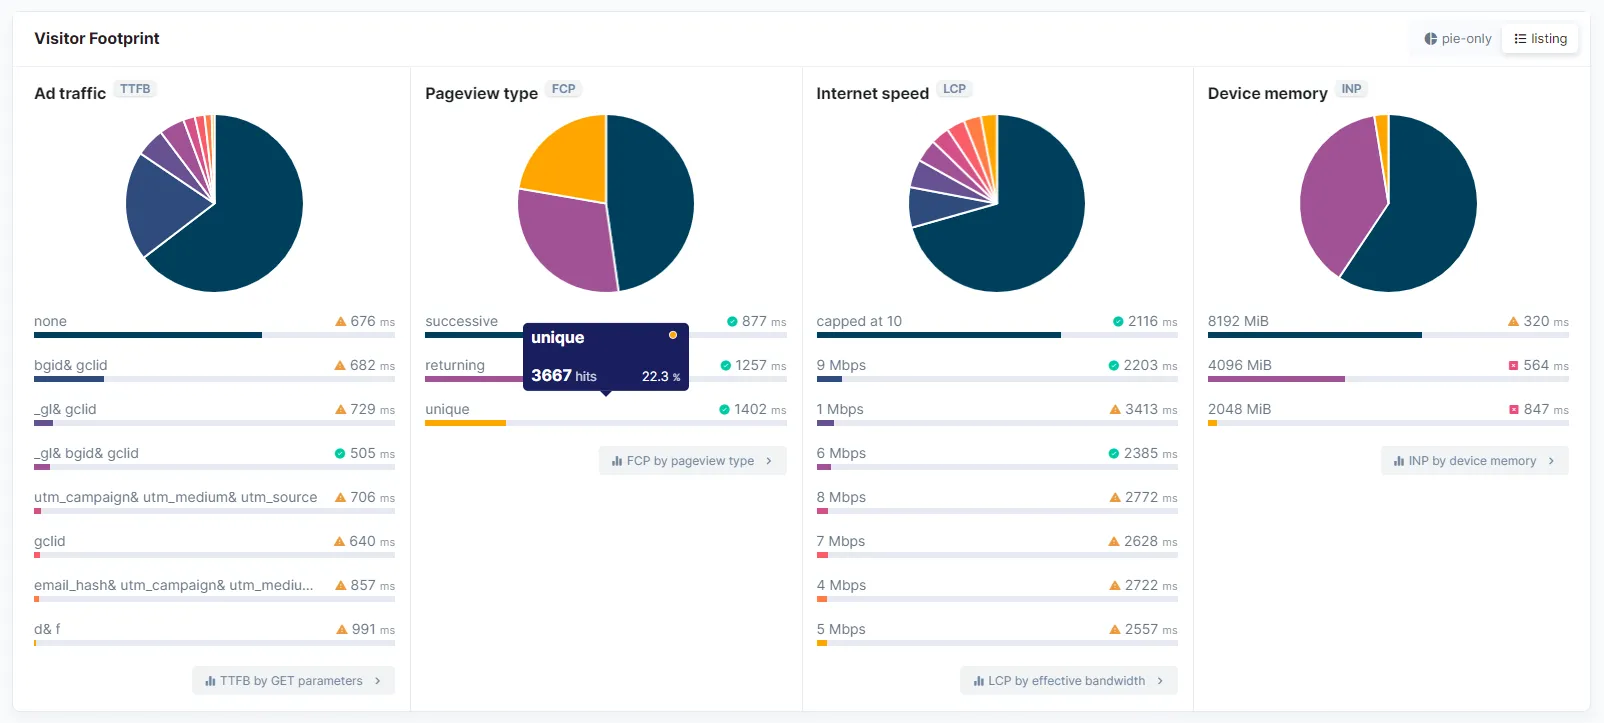Viewport: 1604px width, 723px height.
Task: Click warning triangle beside 3413 ms
Action: click(1115, 410)
